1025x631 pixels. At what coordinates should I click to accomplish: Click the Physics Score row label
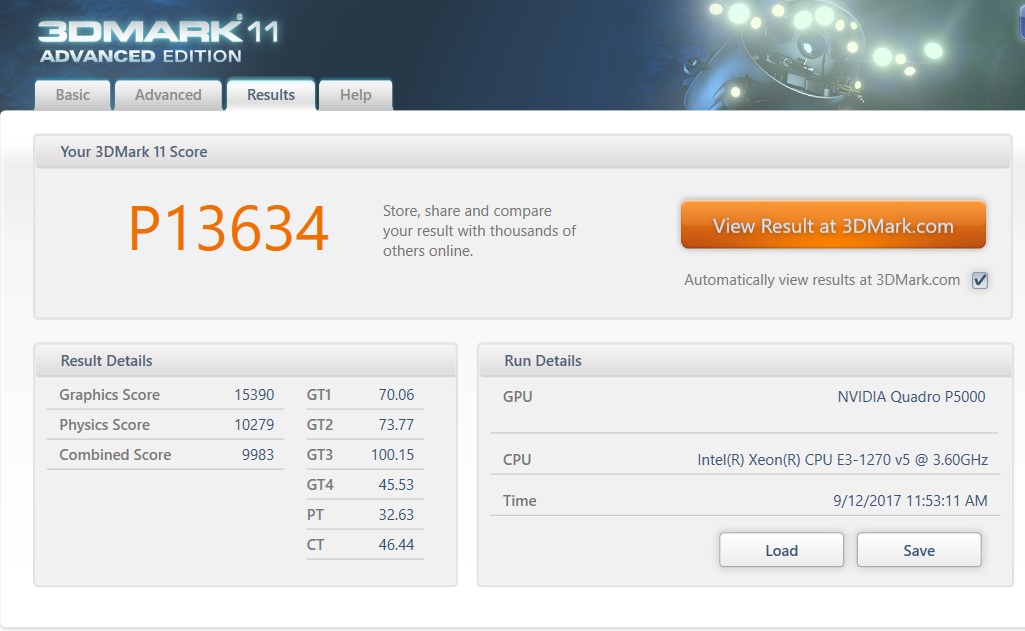pyautogui.click(x=104, y=425)
